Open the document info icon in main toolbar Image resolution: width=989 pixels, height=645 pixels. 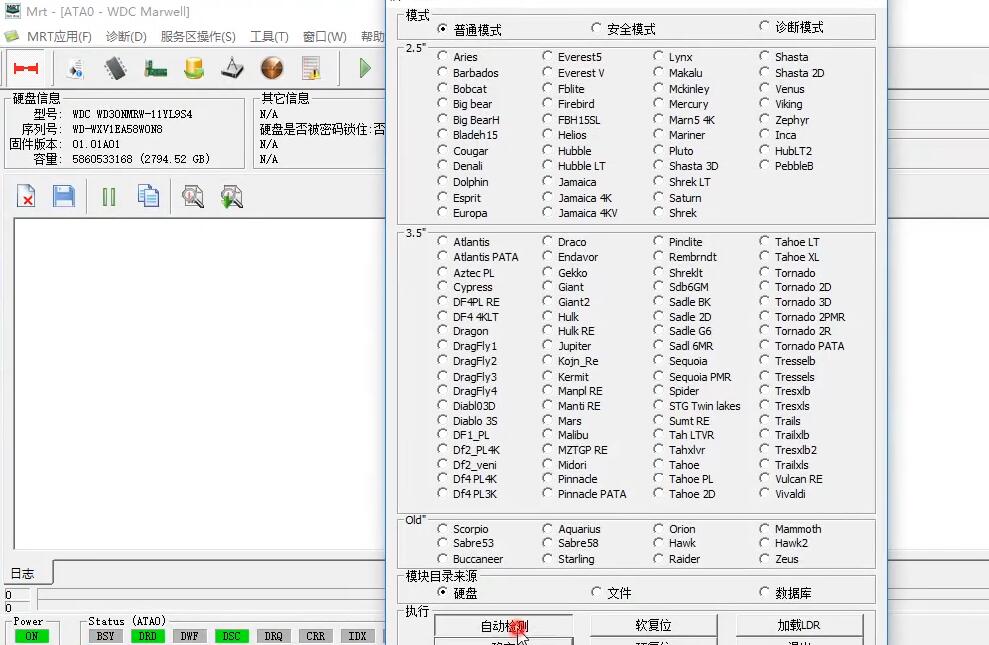(x=76, y=68)
